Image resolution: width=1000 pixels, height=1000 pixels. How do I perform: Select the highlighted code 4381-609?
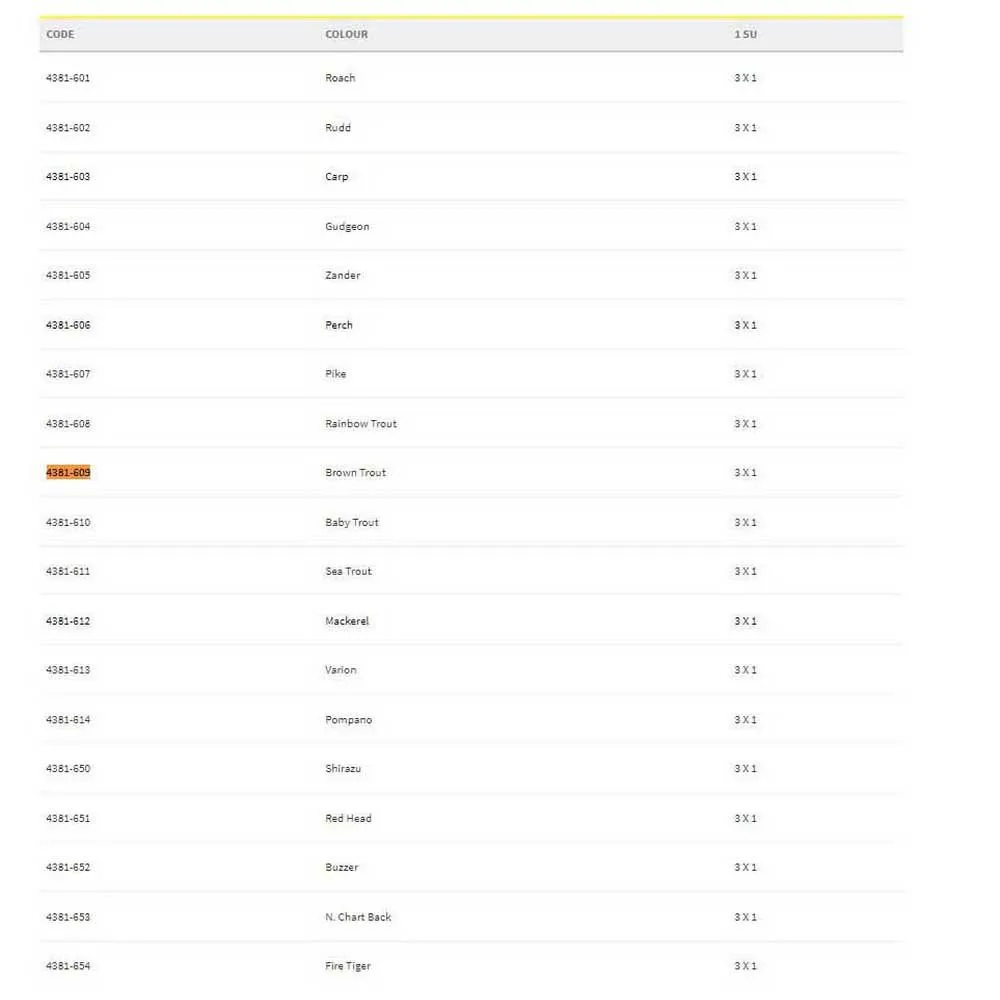pos(68,472)
